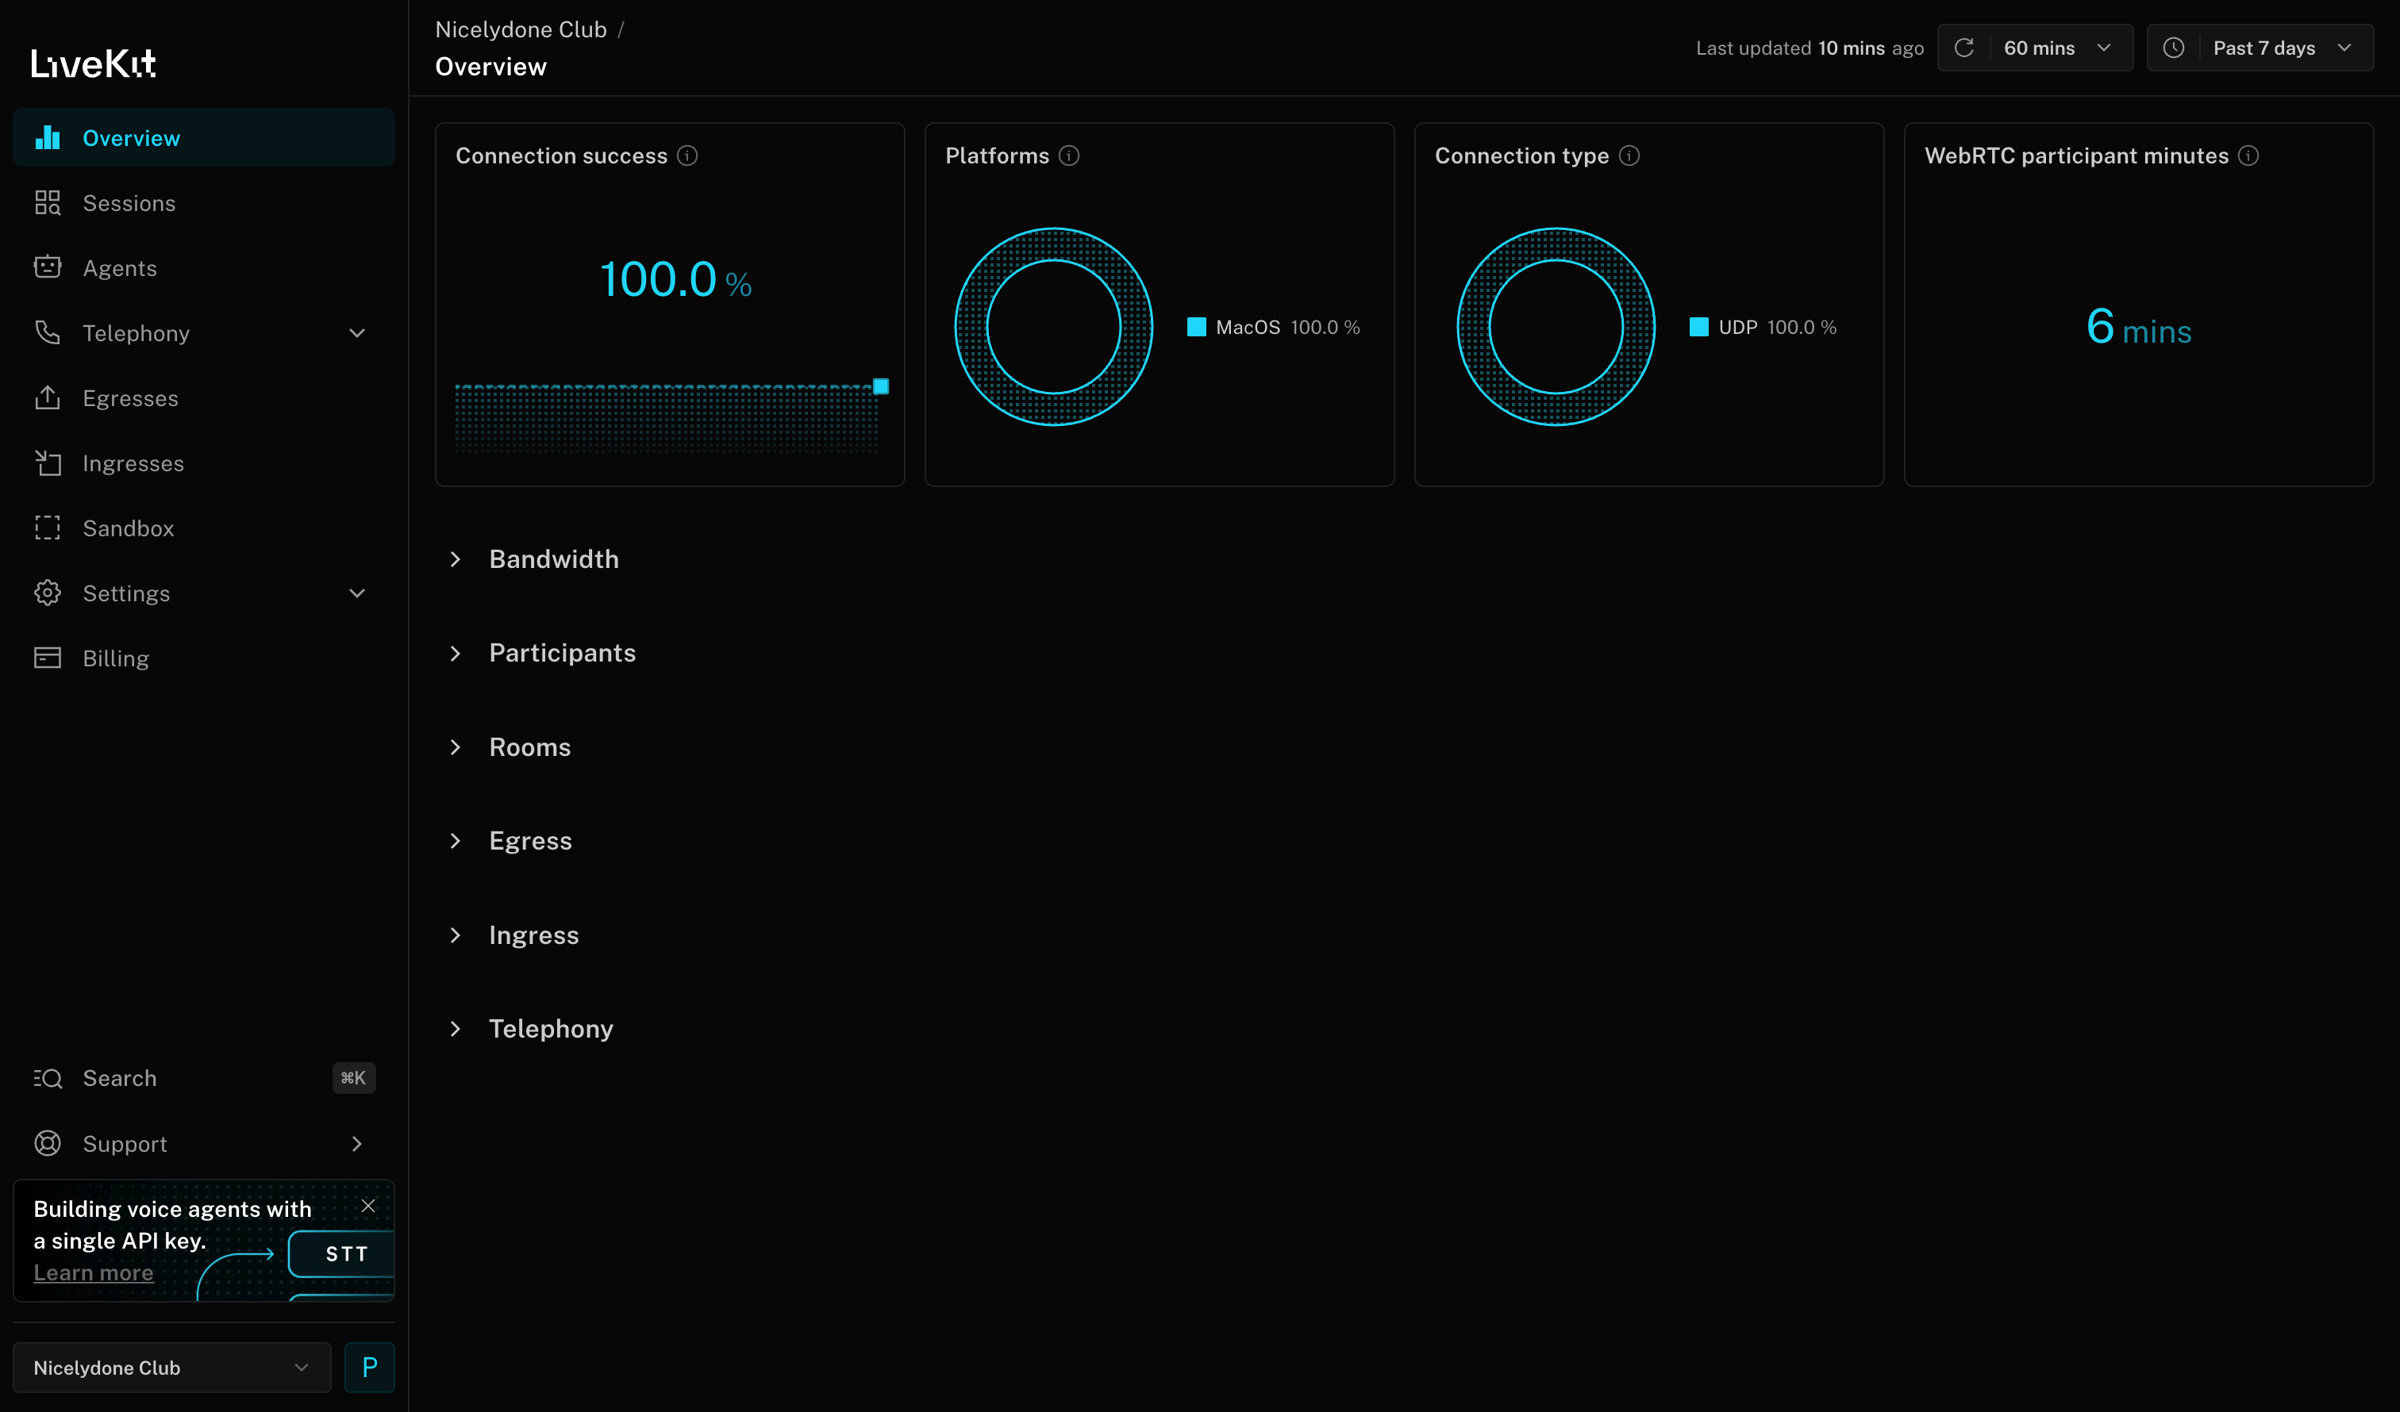Go to Billing page
The height and width of the screenshot is (1412, 2400).
point(204,658)
